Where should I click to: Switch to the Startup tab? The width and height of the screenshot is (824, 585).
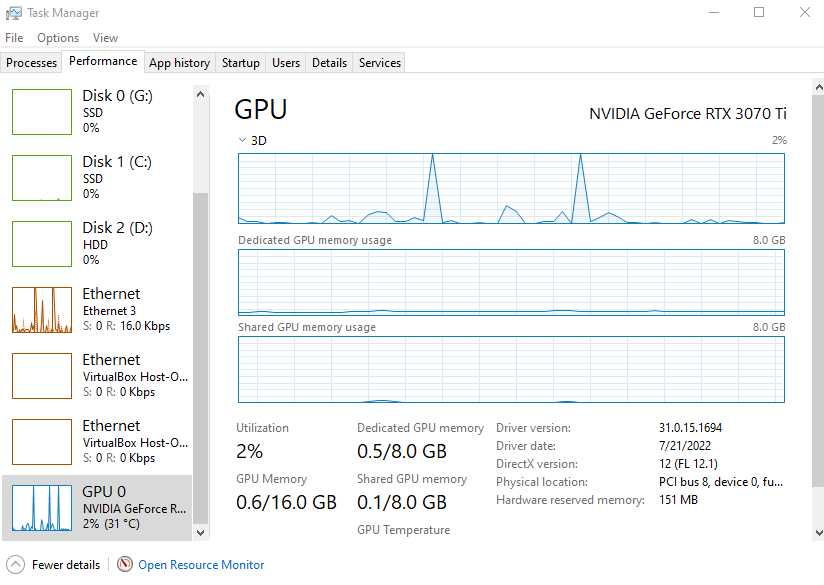coord(241,63)
